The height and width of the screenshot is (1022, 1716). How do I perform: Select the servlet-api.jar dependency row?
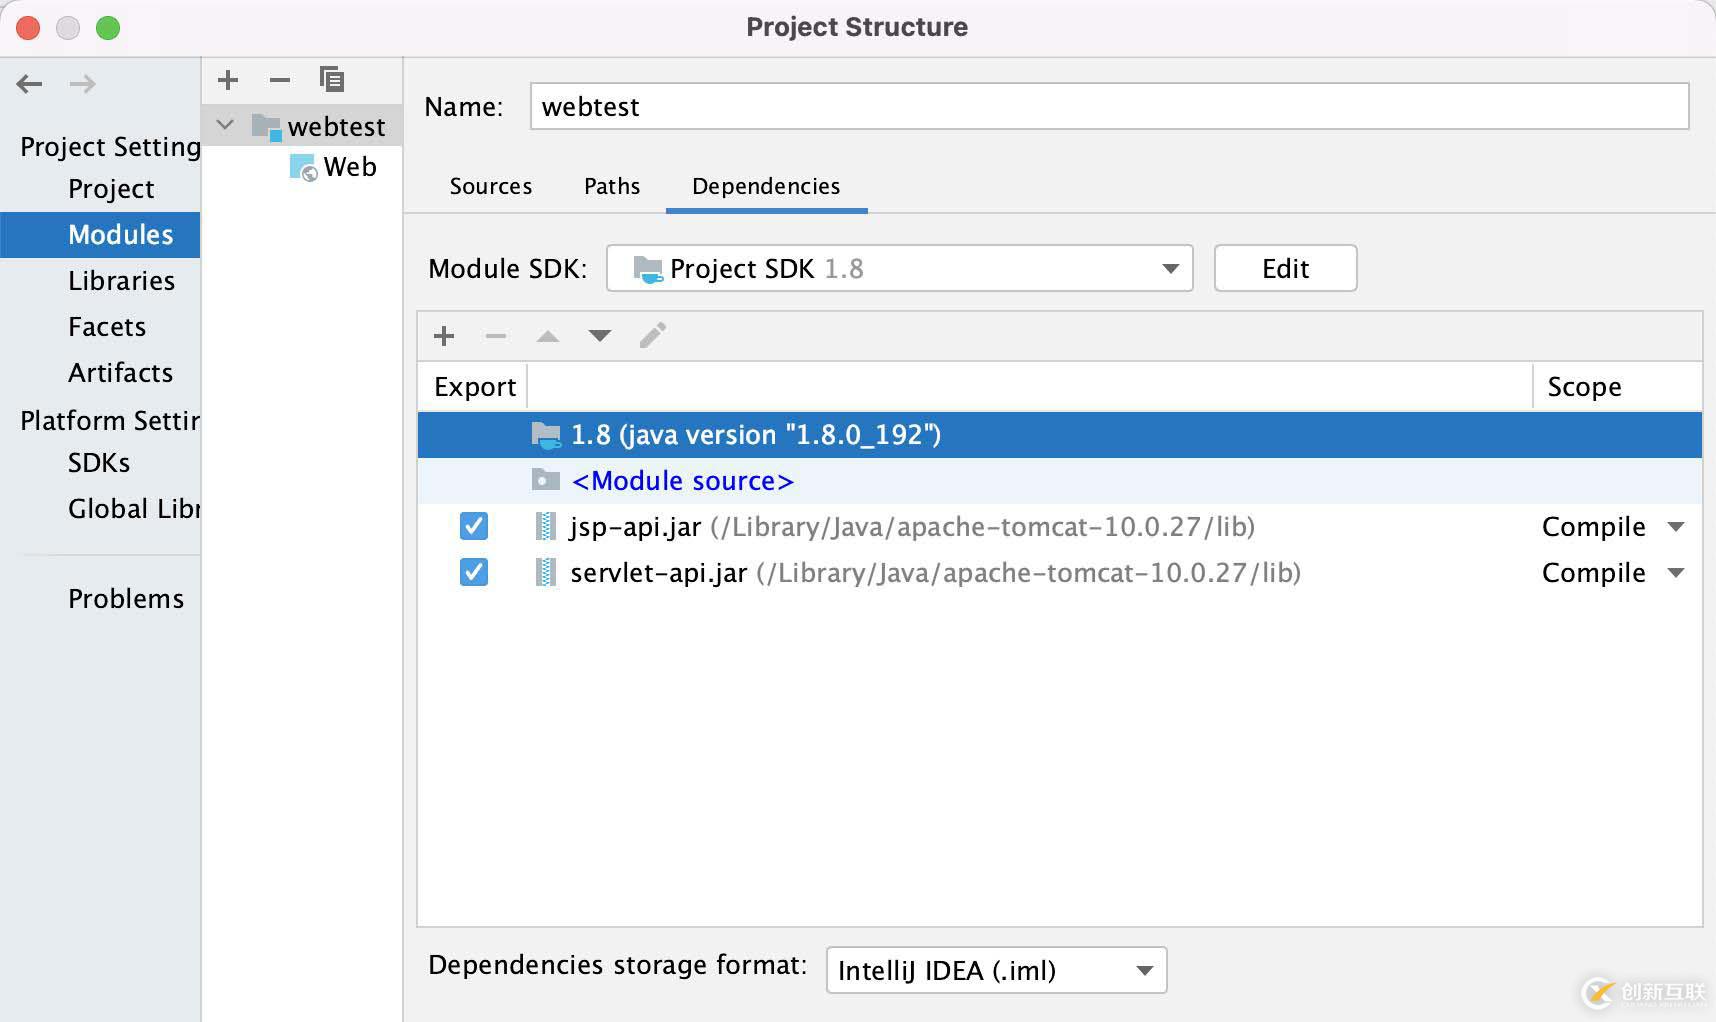pyautogui.click(x=1060, y=573)
